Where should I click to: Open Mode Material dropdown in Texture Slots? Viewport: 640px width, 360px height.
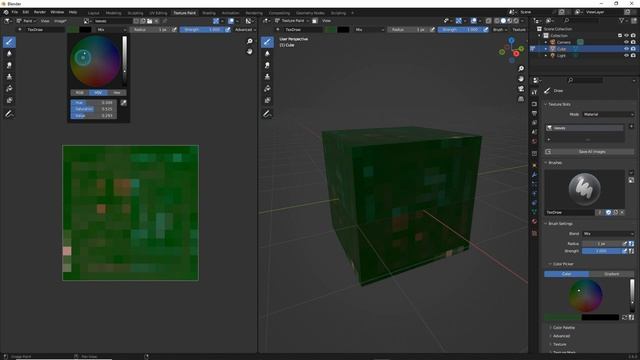(x=608, y=114)
